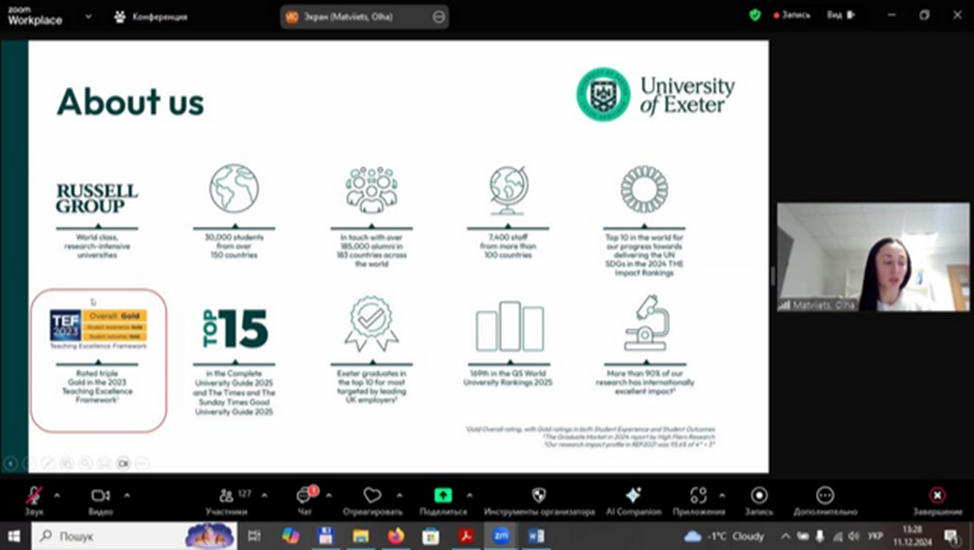Open Microsoft Word from taskbar
Image resolution: width=974 pixels, height=550 pixels.
click(536, 536)
